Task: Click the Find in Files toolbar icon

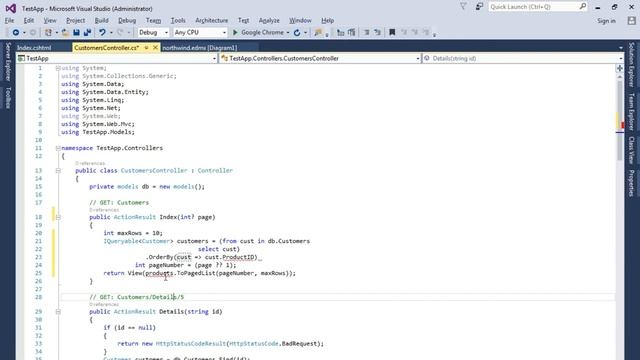Action: click(318, 33)
